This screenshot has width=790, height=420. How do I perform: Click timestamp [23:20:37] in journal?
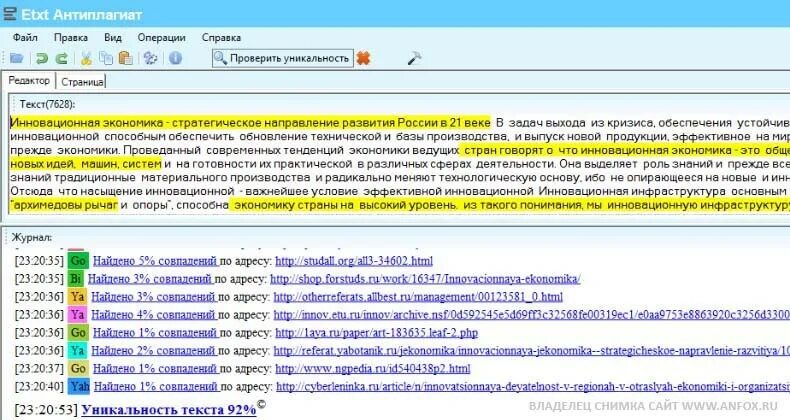(39, 369)
